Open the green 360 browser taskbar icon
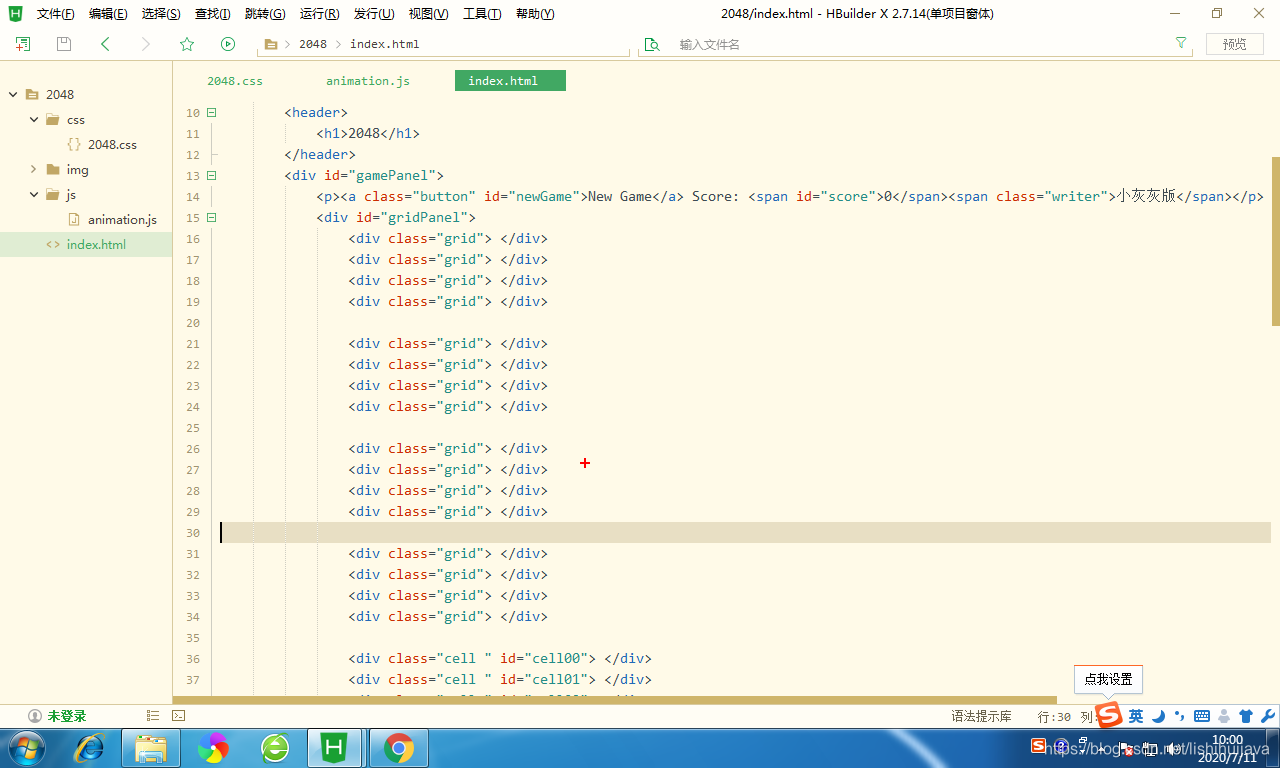The image size is (1280, 768). click(274, 747)
